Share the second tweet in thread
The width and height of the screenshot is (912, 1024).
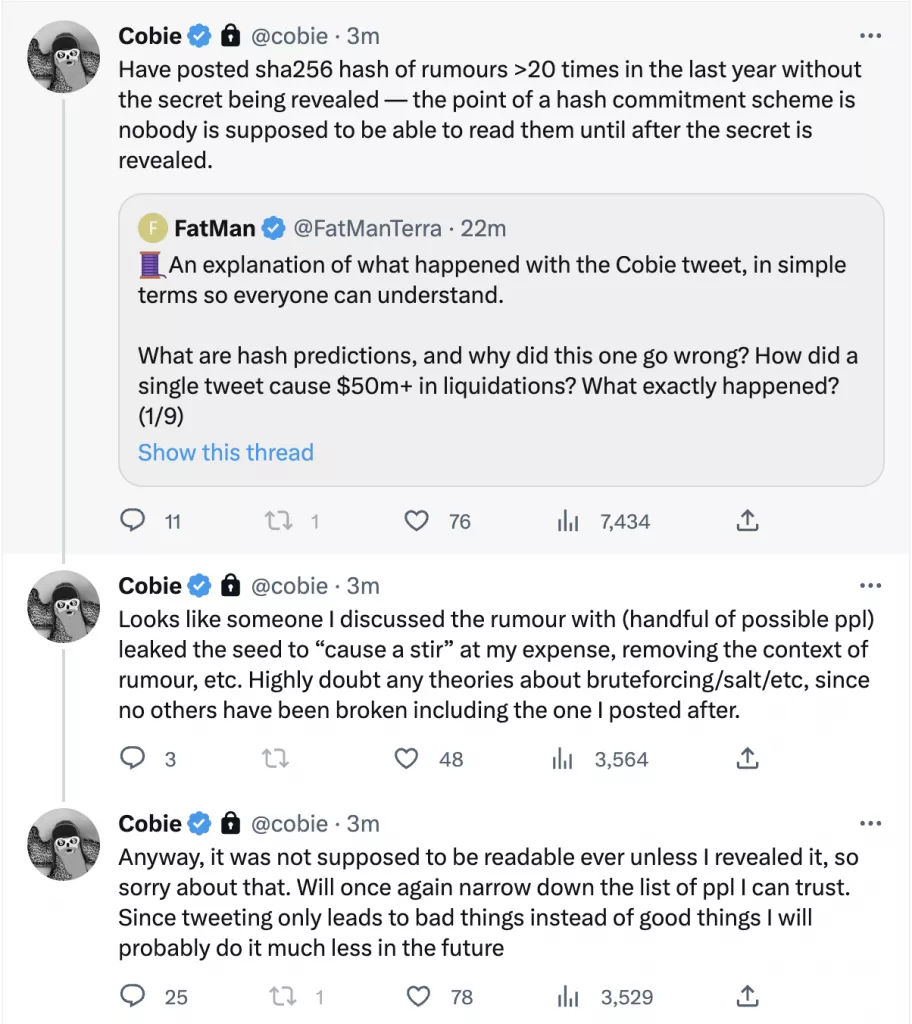point(747,759)
